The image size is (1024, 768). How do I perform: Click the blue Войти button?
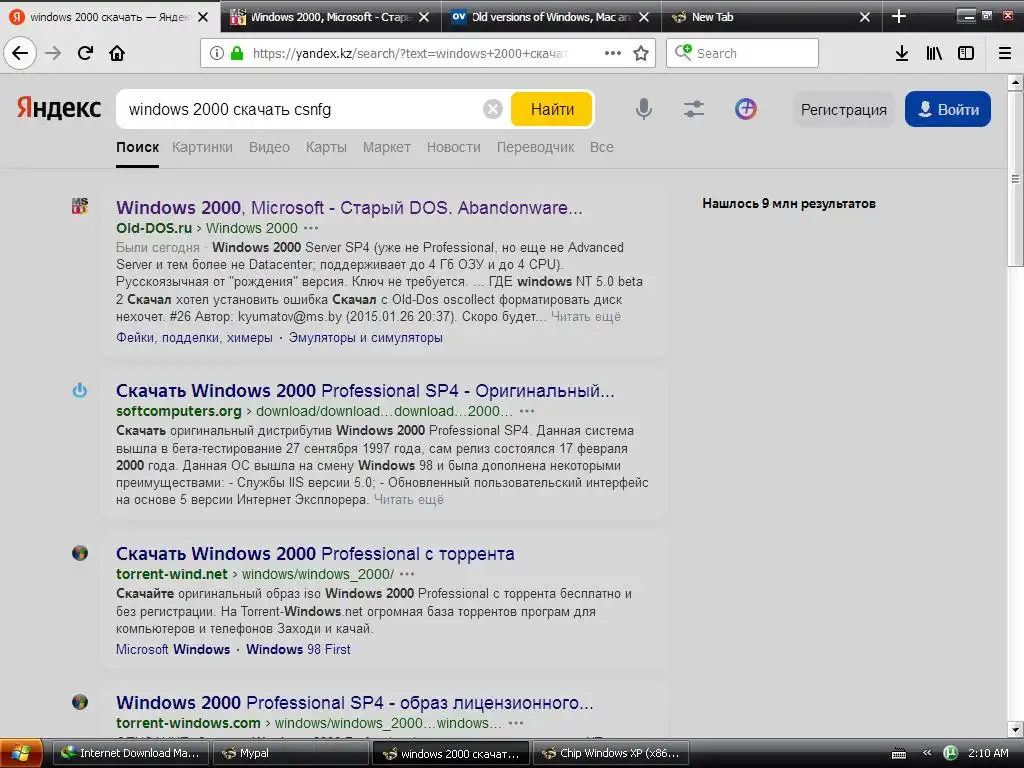tap(948, 109)
